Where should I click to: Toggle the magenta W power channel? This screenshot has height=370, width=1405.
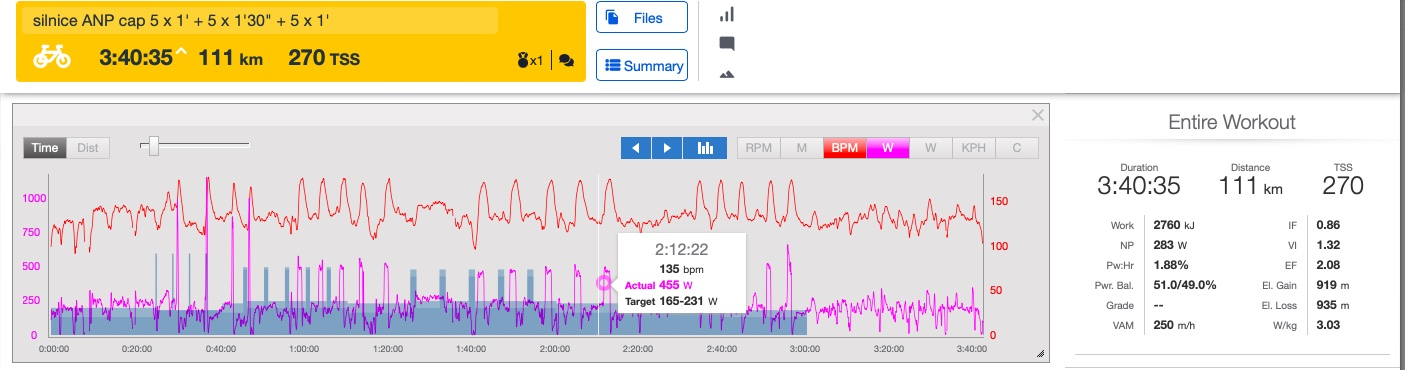[888, 148]
